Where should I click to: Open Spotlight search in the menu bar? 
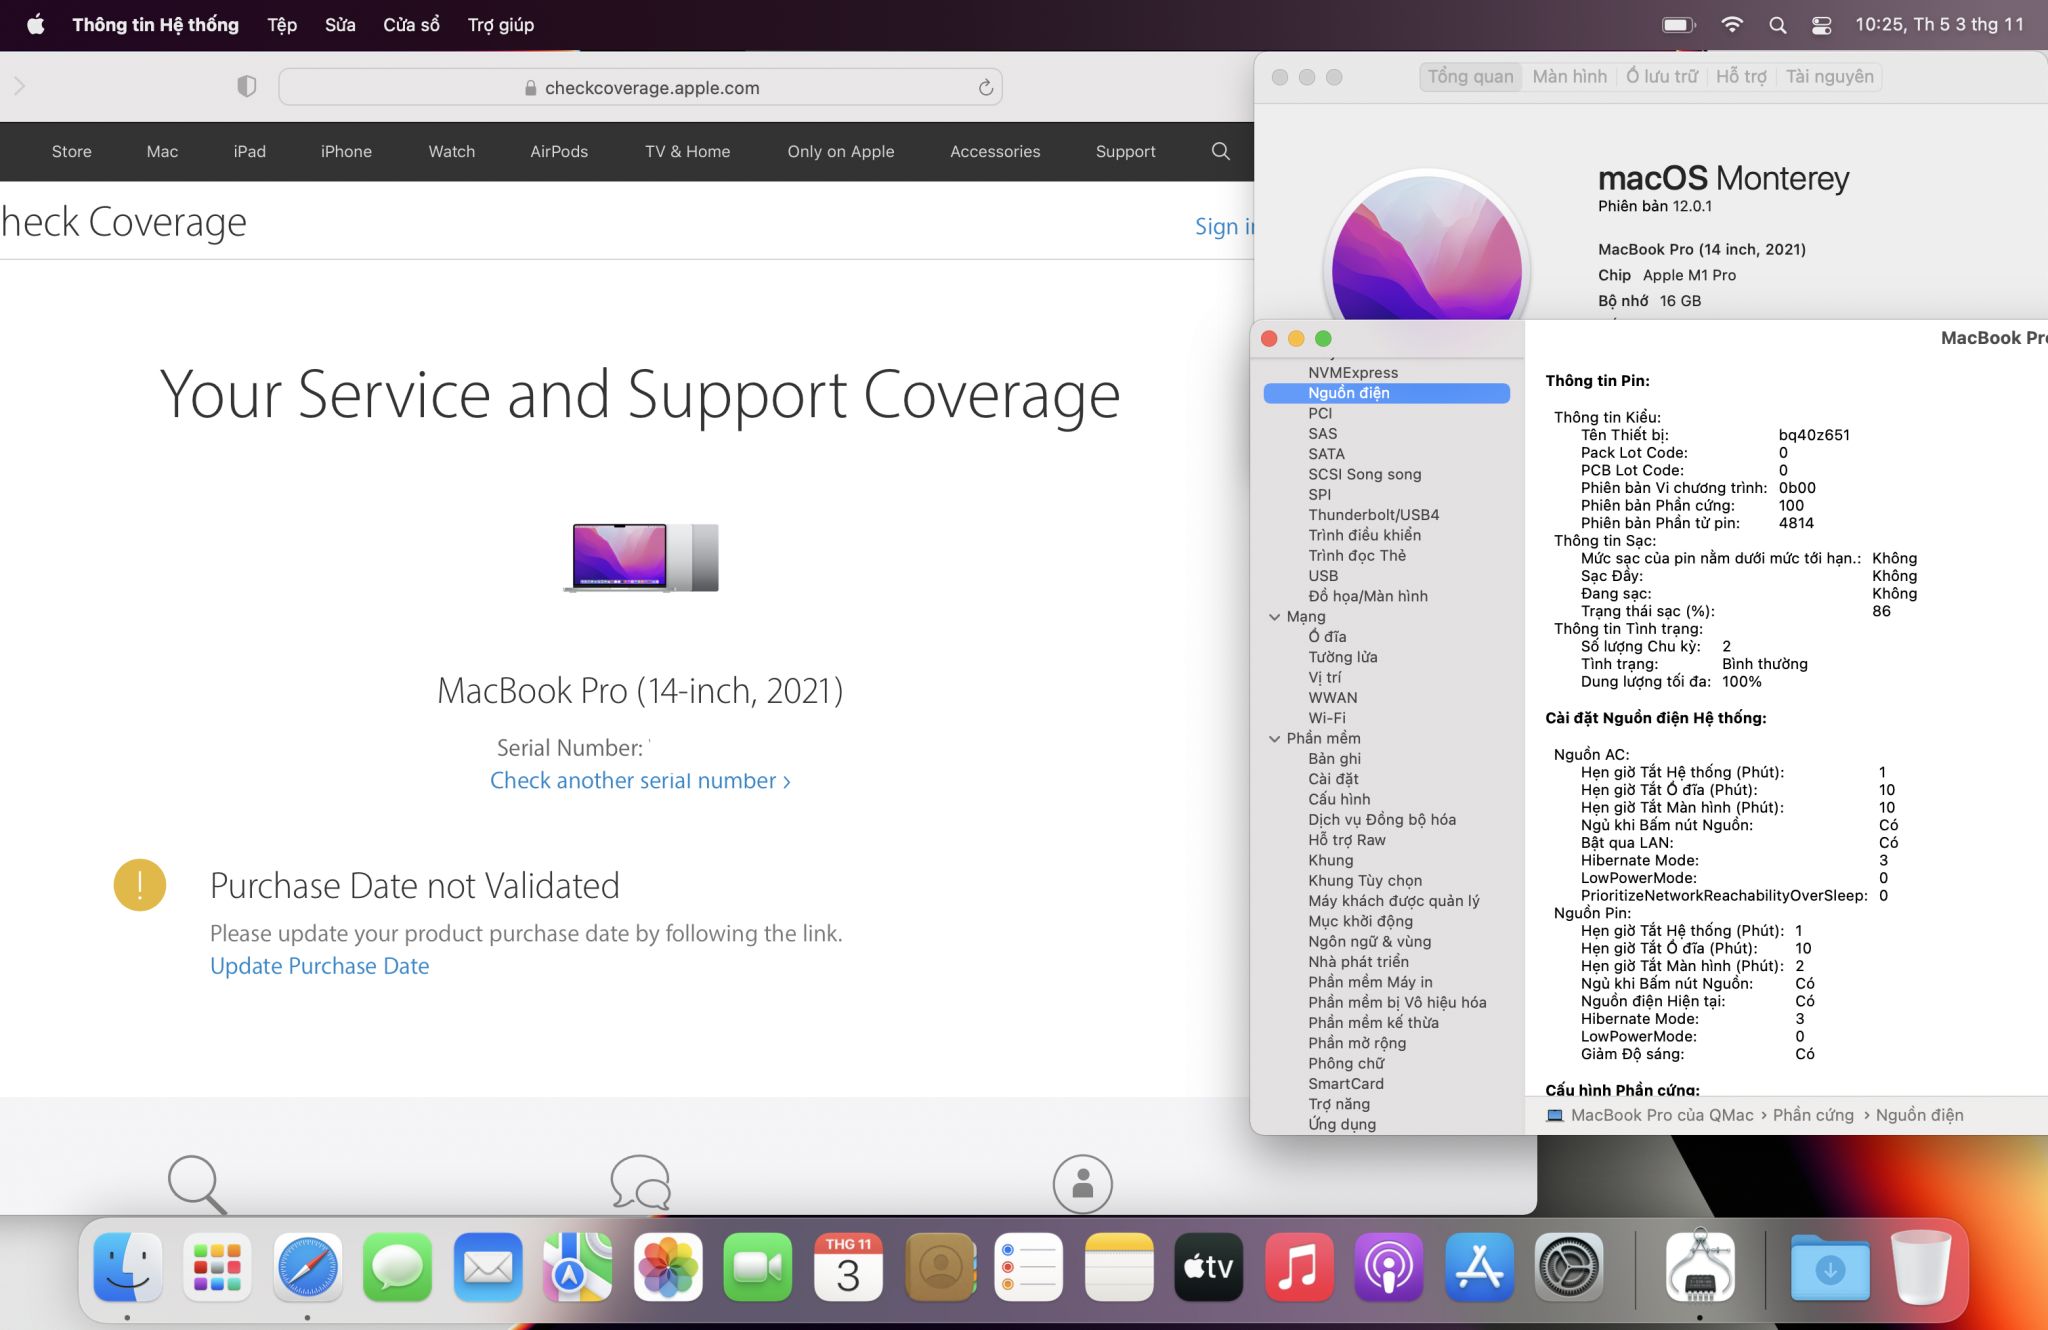(x=1777, y=25)
